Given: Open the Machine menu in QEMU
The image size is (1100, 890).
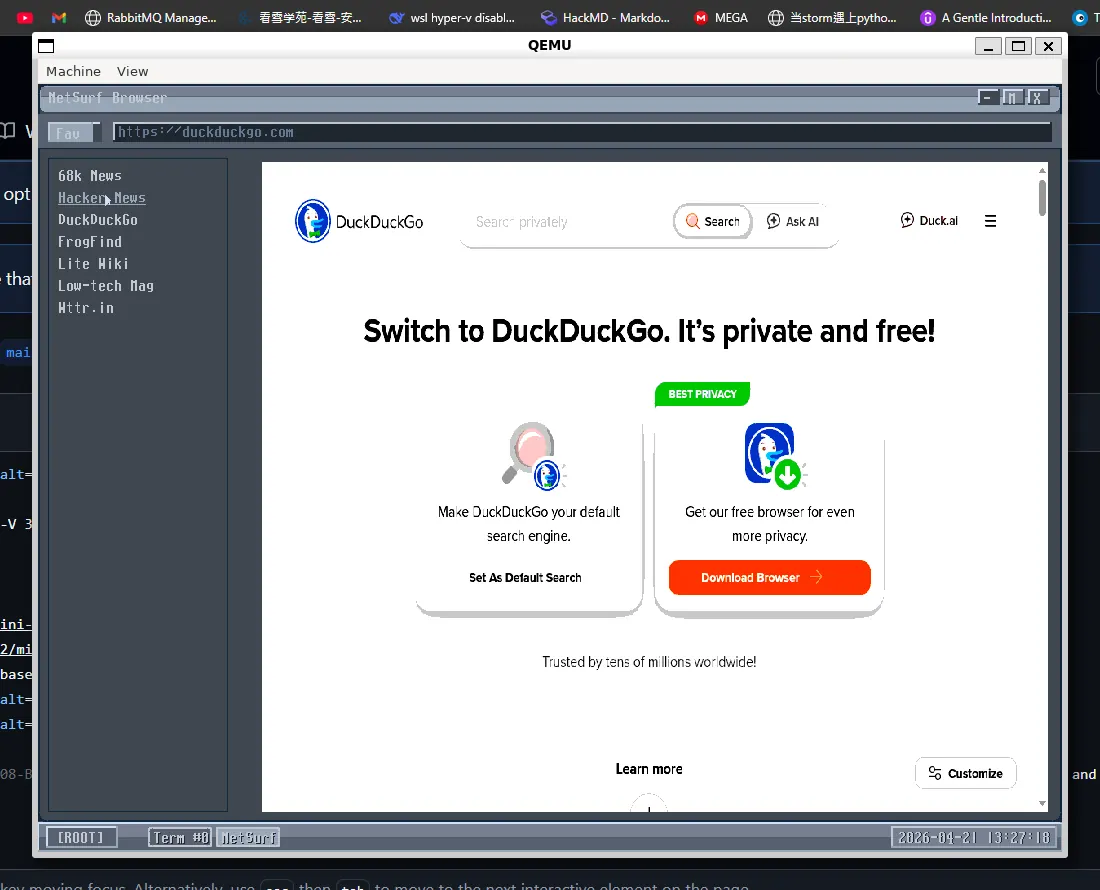Looking at the screenshot, I should coord(73,71).
